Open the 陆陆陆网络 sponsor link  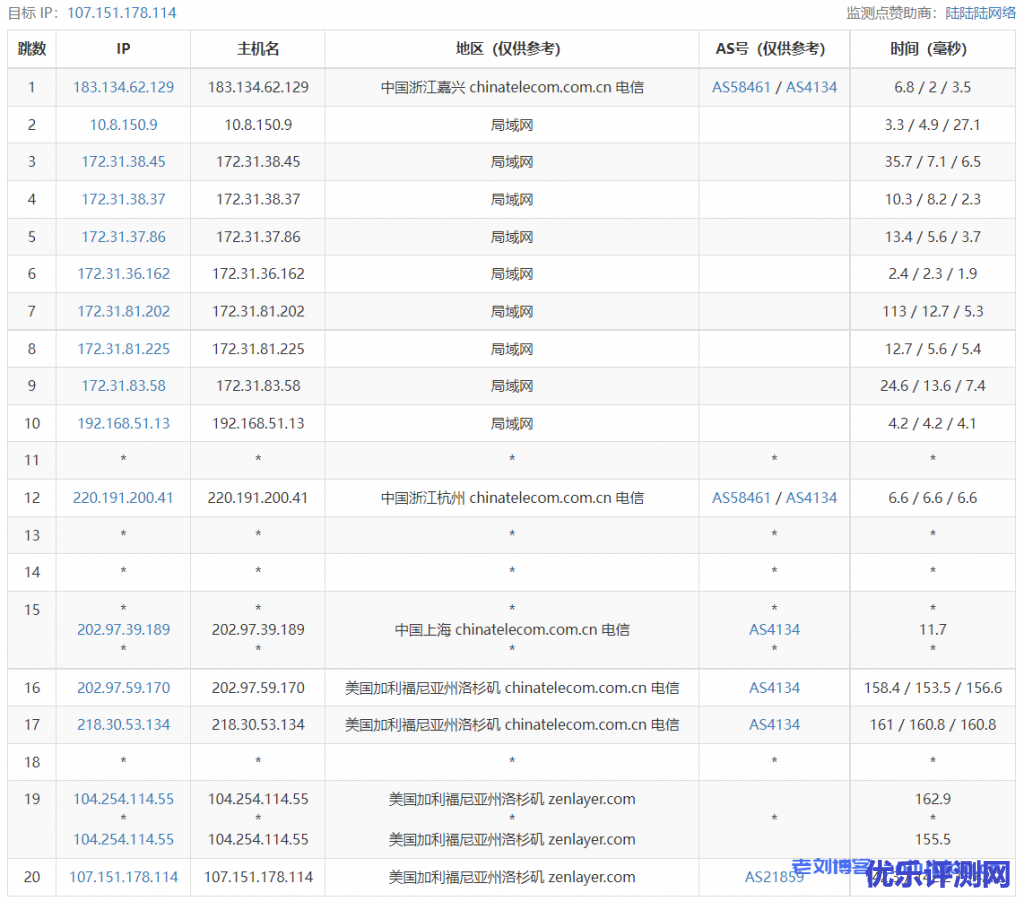pos(980,13)
